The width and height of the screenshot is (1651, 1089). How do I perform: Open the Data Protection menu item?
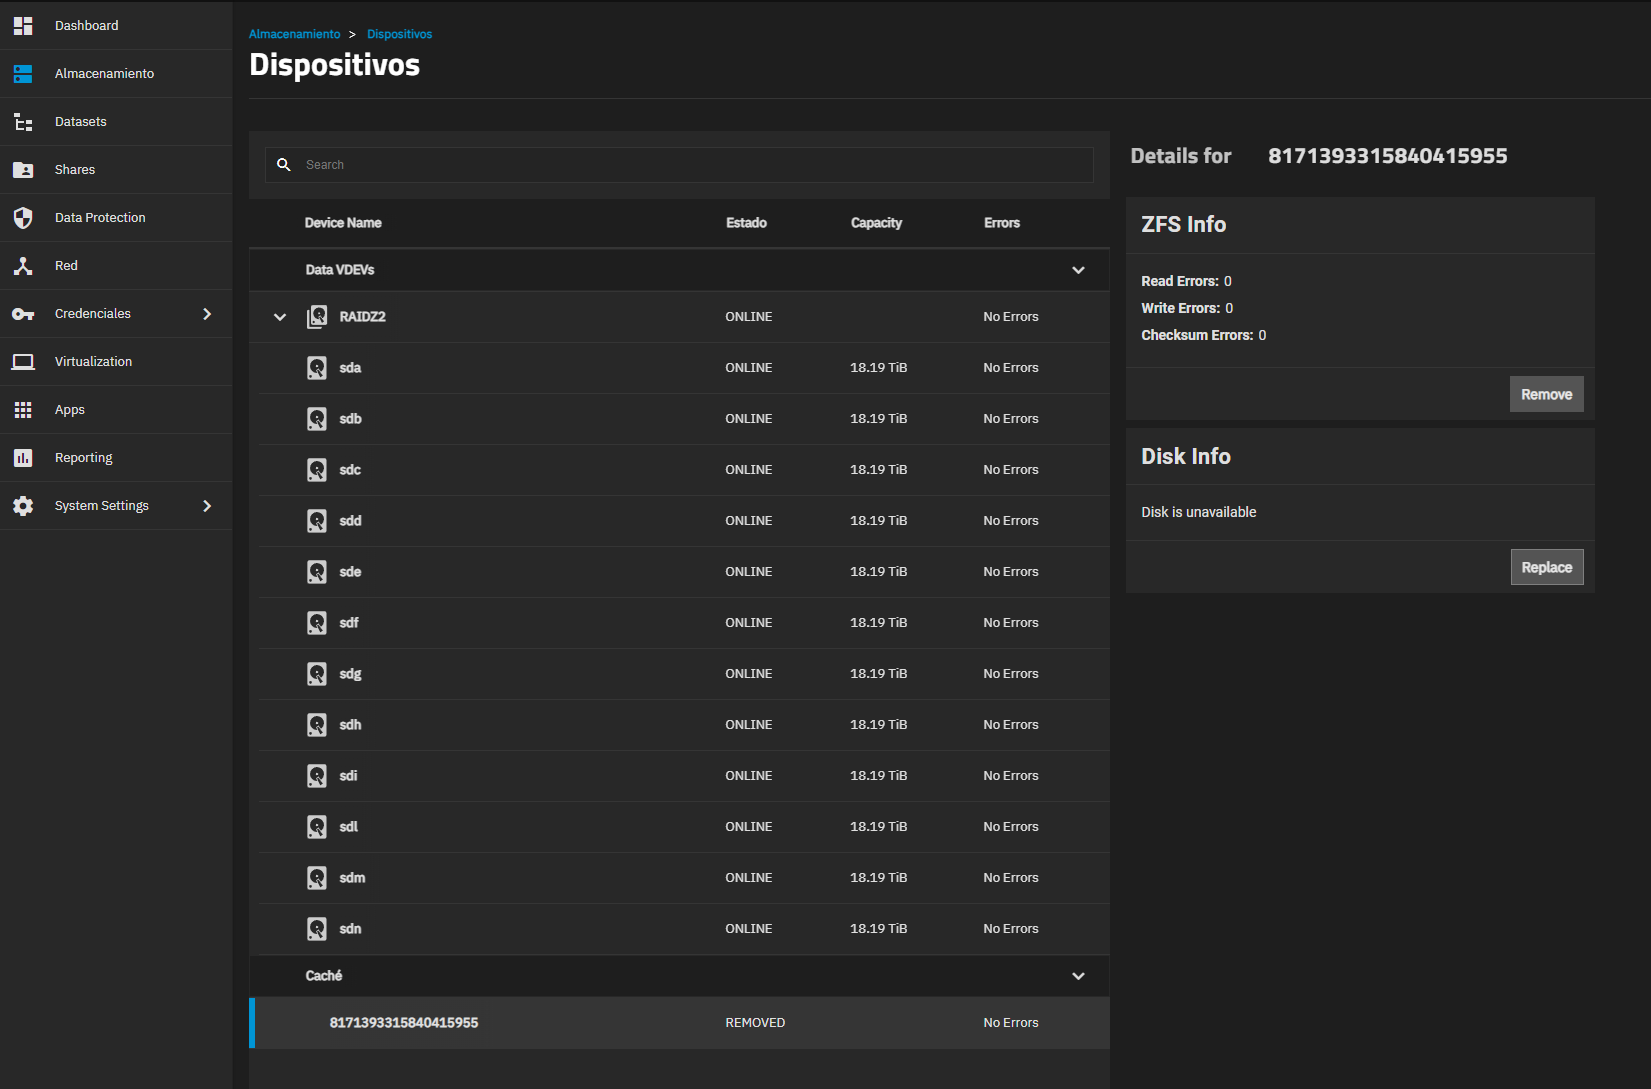click(x=116, y=218)
